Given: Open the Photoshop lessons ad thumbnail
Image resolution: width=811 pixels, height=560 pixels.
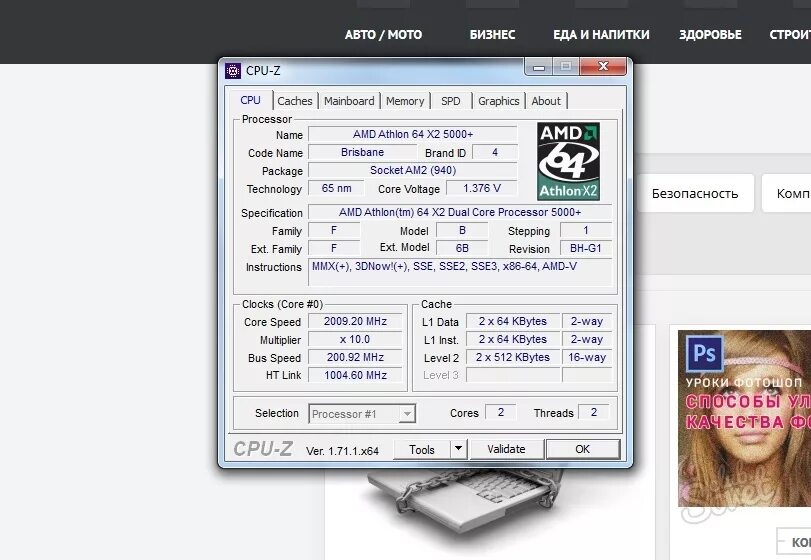Looking at the screenshot, I should point(744,418).
